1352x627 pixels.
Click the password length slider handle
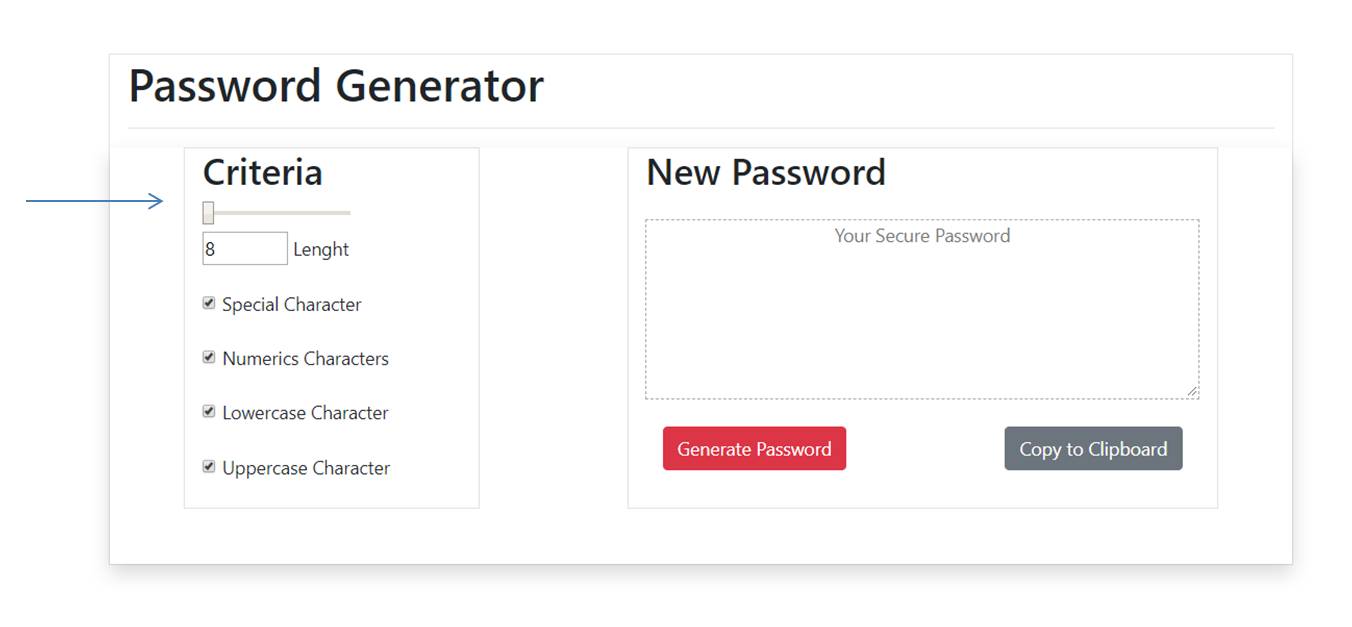(x=208, y=212)
